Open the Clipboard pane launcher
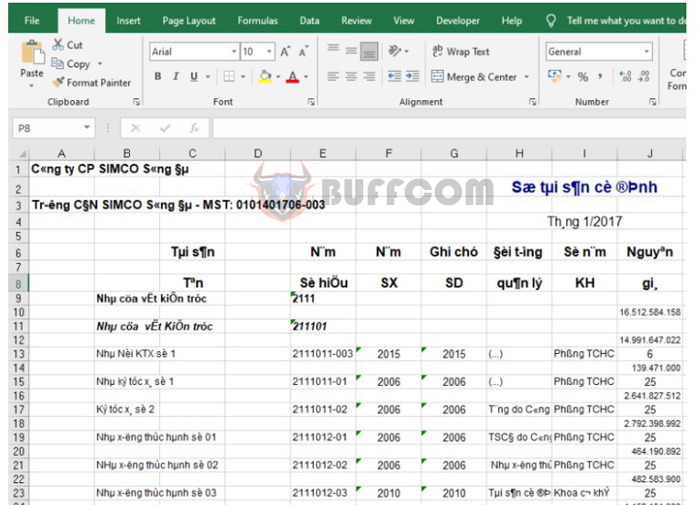The height and width of the screenshot is (505, 700). click(136, 102)
